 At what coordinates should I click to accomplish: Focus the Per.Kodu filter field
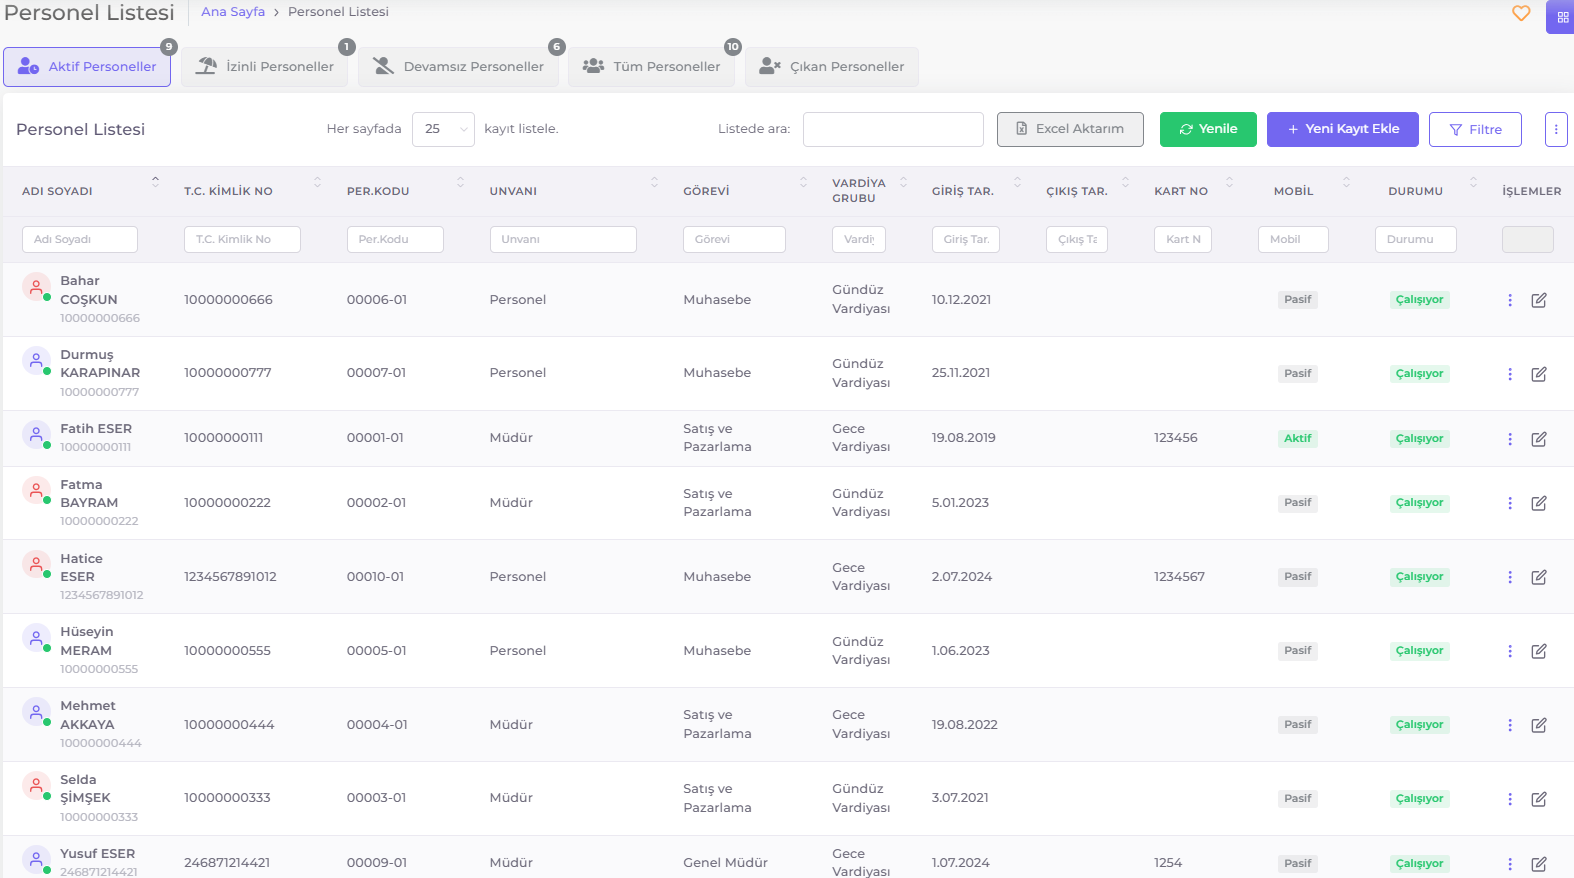point(395,239)
